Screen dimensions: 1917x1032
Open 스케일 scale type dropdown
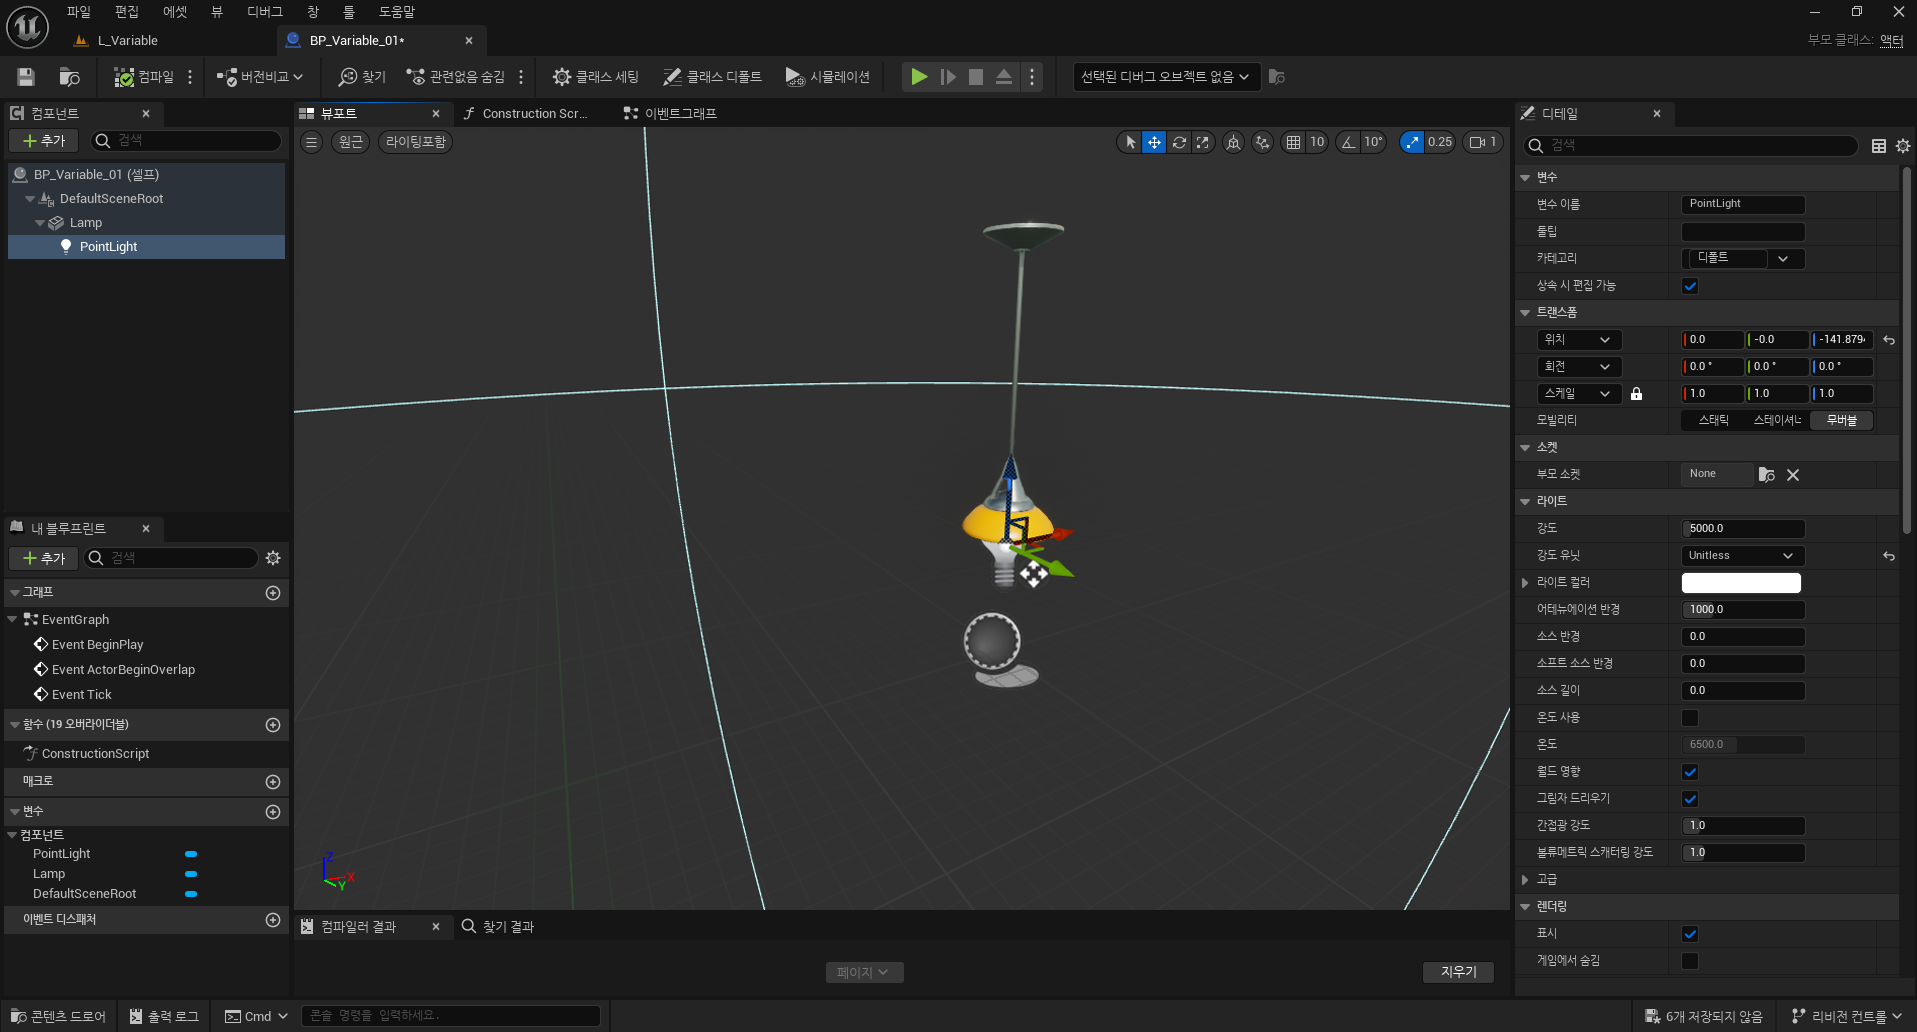click(x=1579, y=394)
